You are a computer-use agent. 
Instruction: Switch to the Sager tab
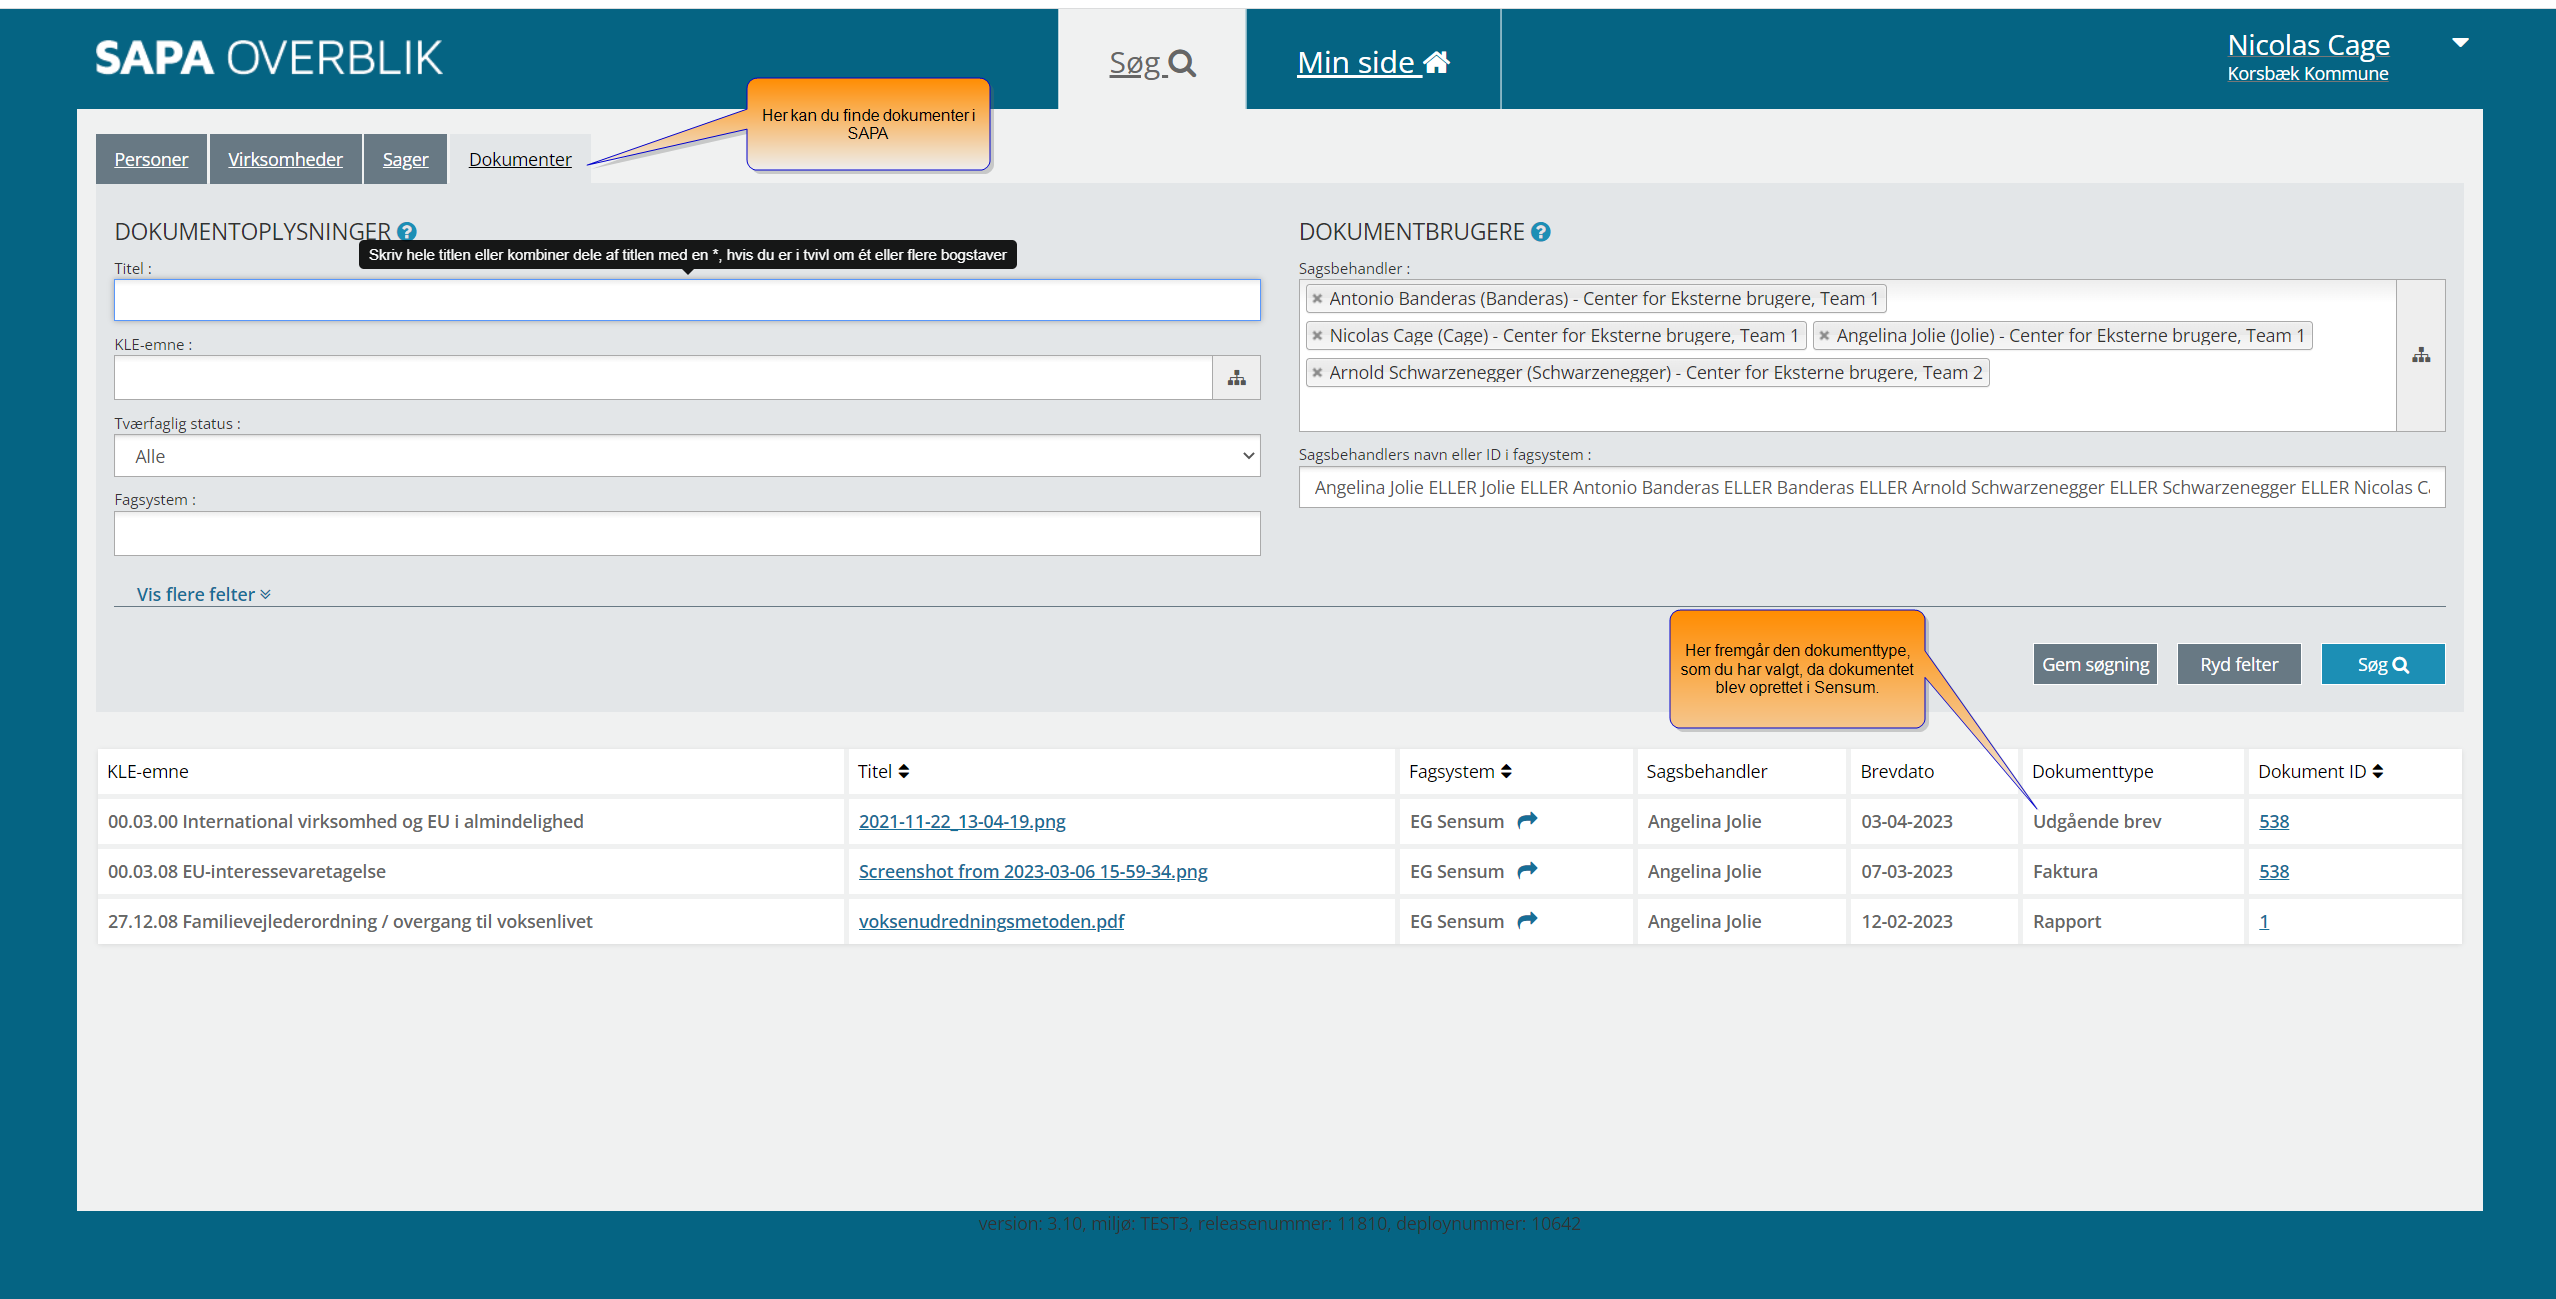[x=405, y=160]
